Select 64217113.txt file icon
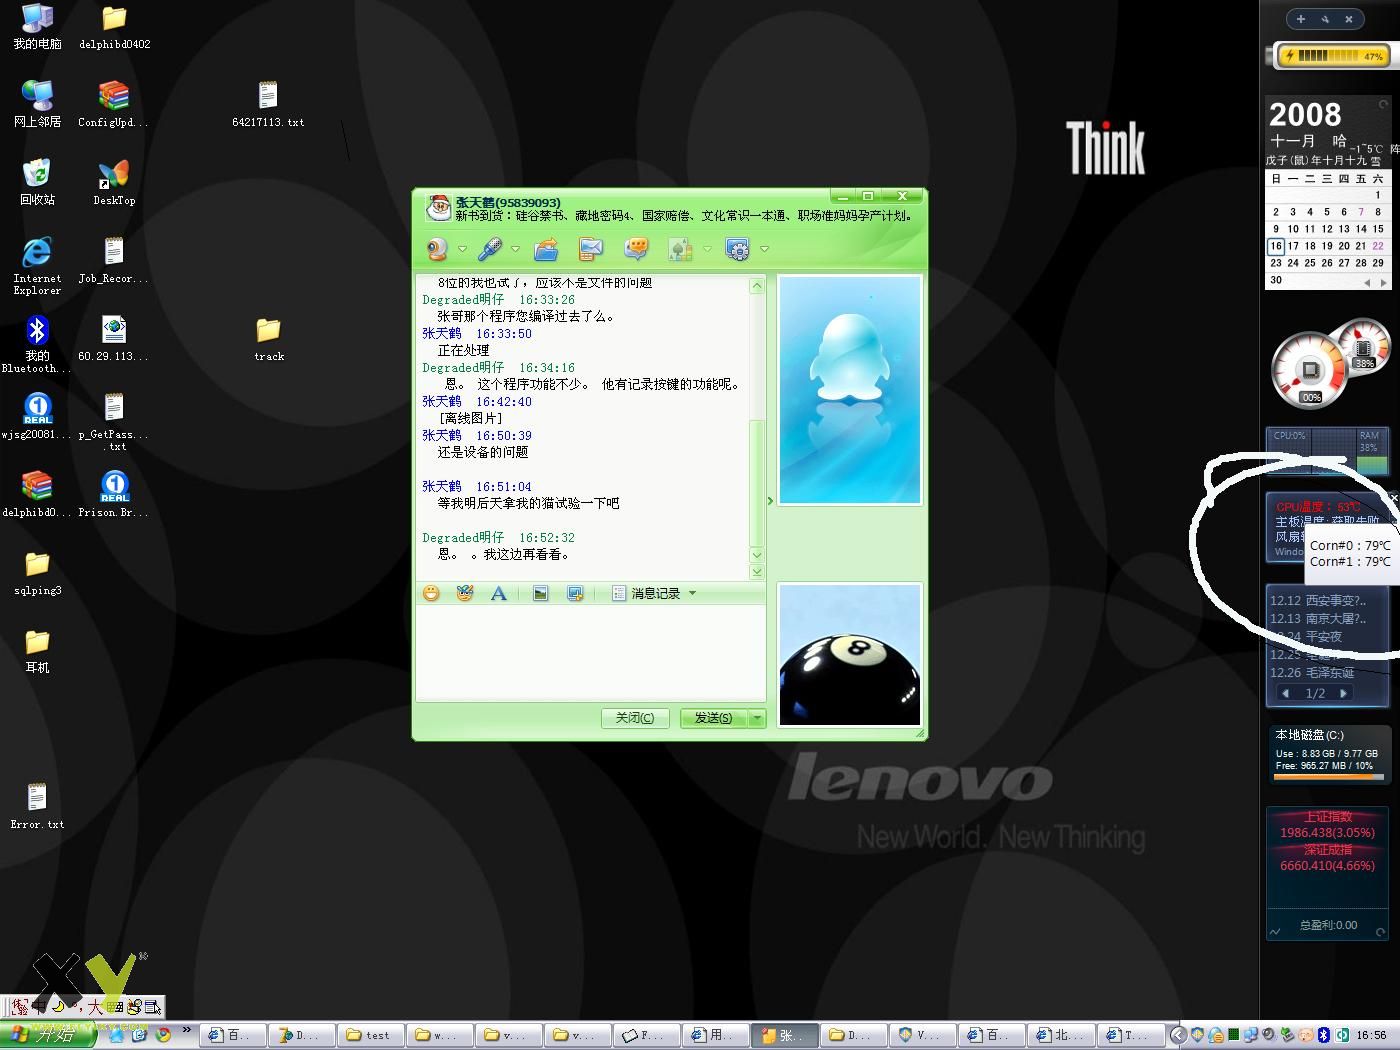The image size is (1400, 1050). (268, 104)
